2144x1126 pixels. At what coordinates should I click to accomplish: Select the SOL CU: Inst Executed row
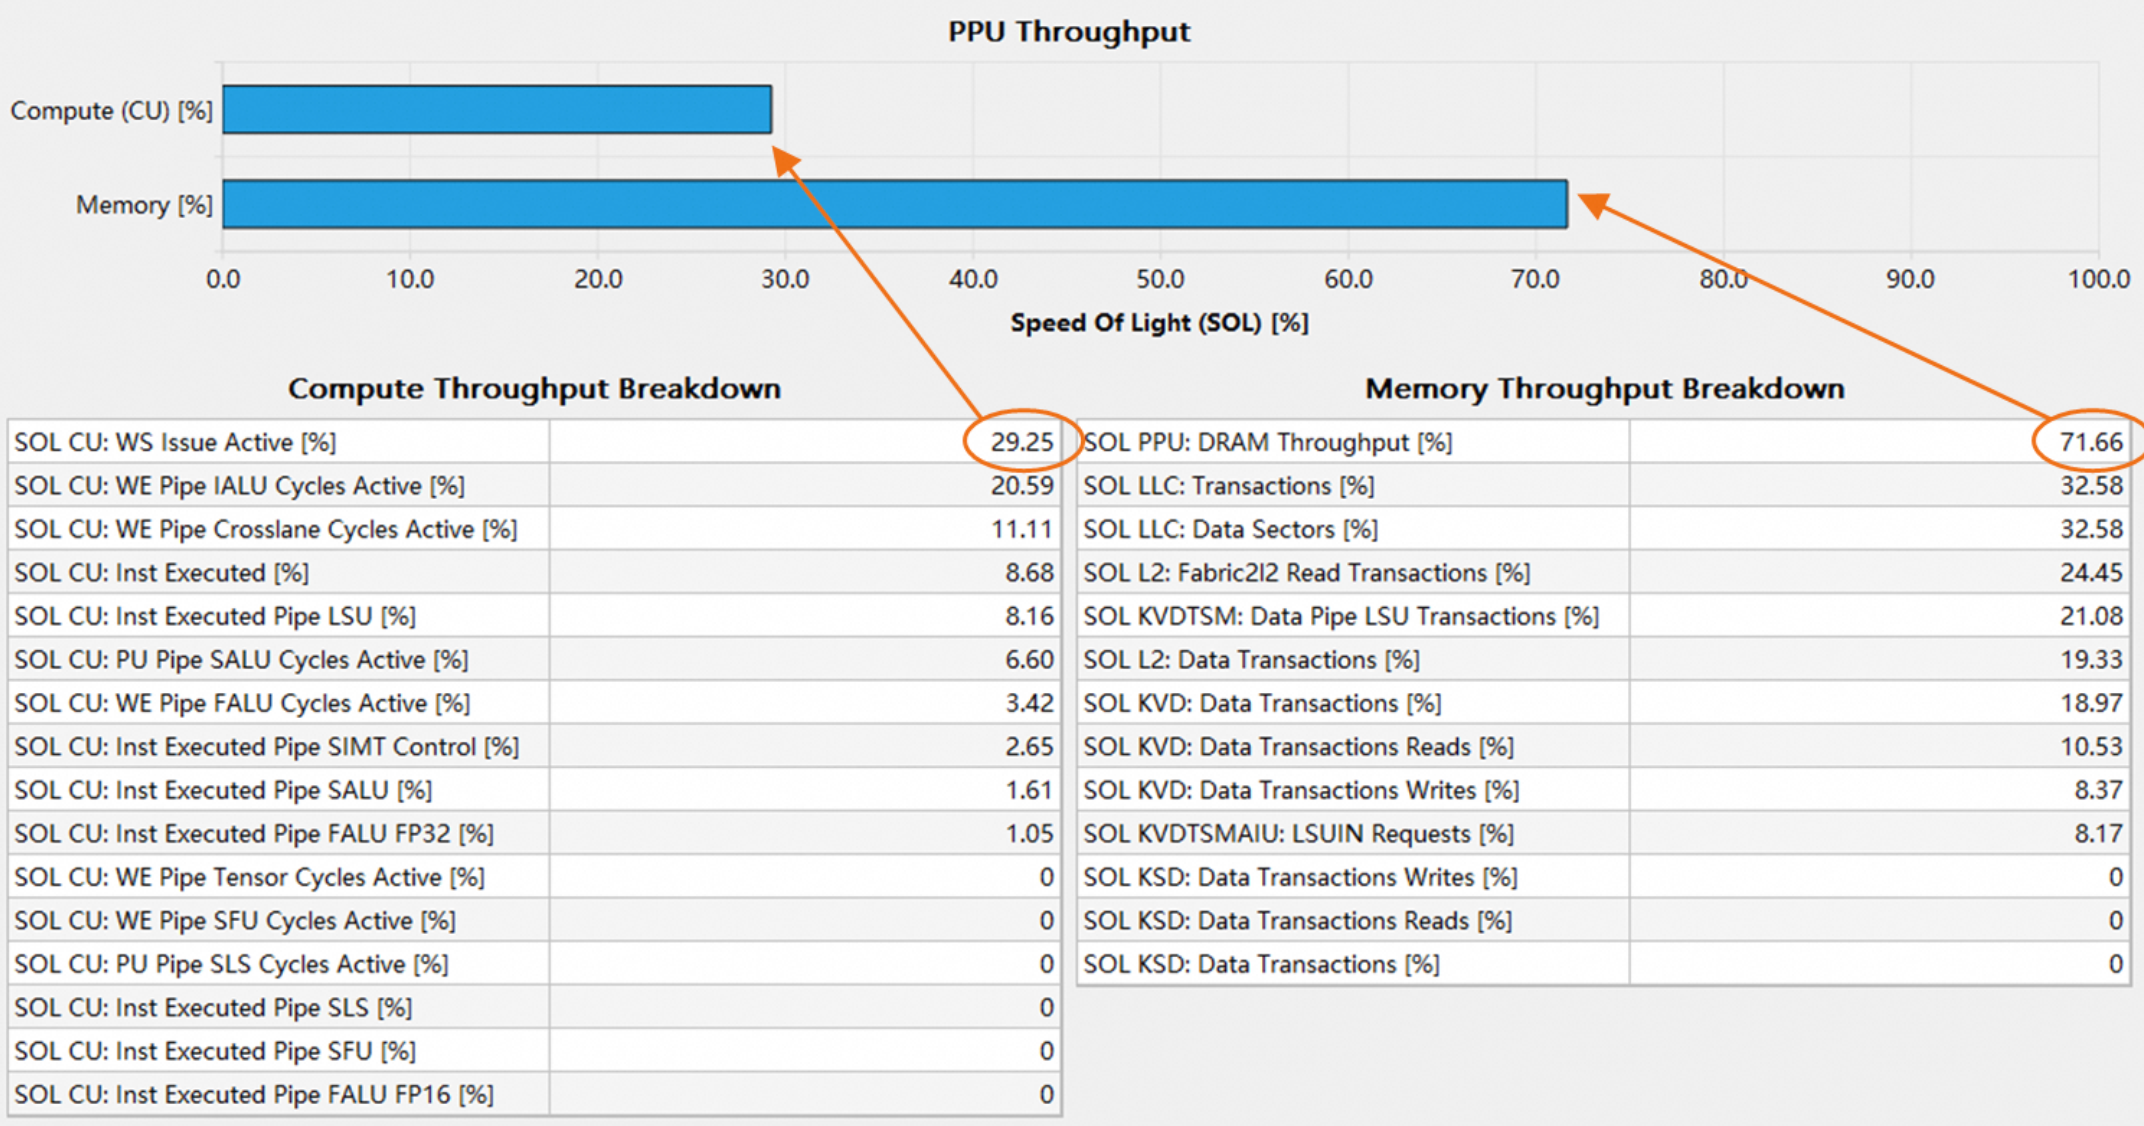tap(161, 573)
